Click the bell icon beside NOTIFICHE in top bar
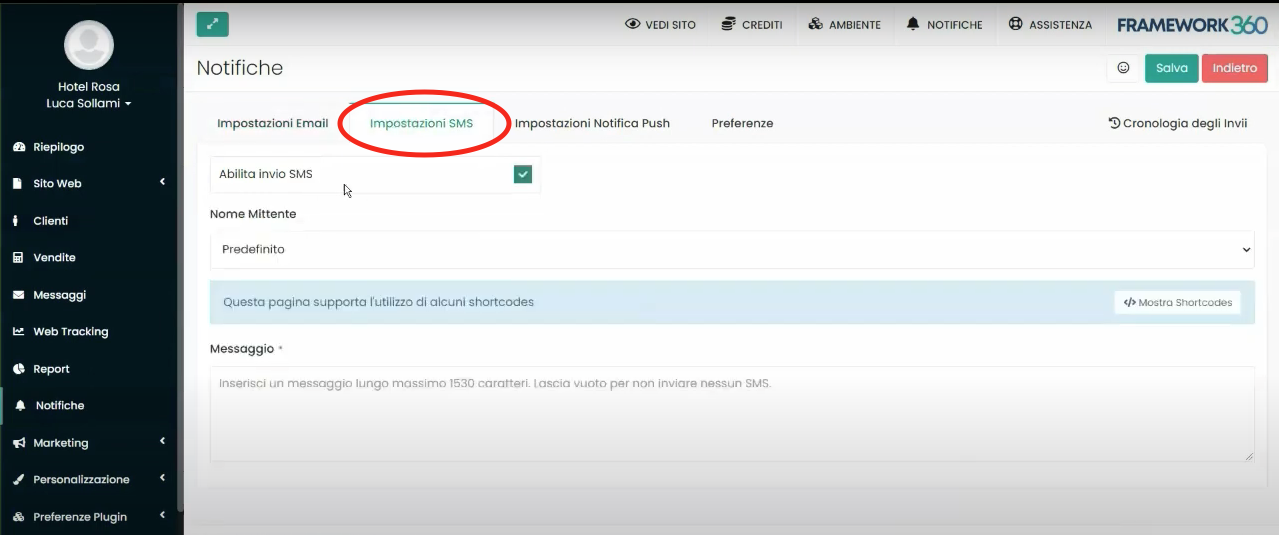The height and width of the screenshot is (535, 1279). (913, 24)
